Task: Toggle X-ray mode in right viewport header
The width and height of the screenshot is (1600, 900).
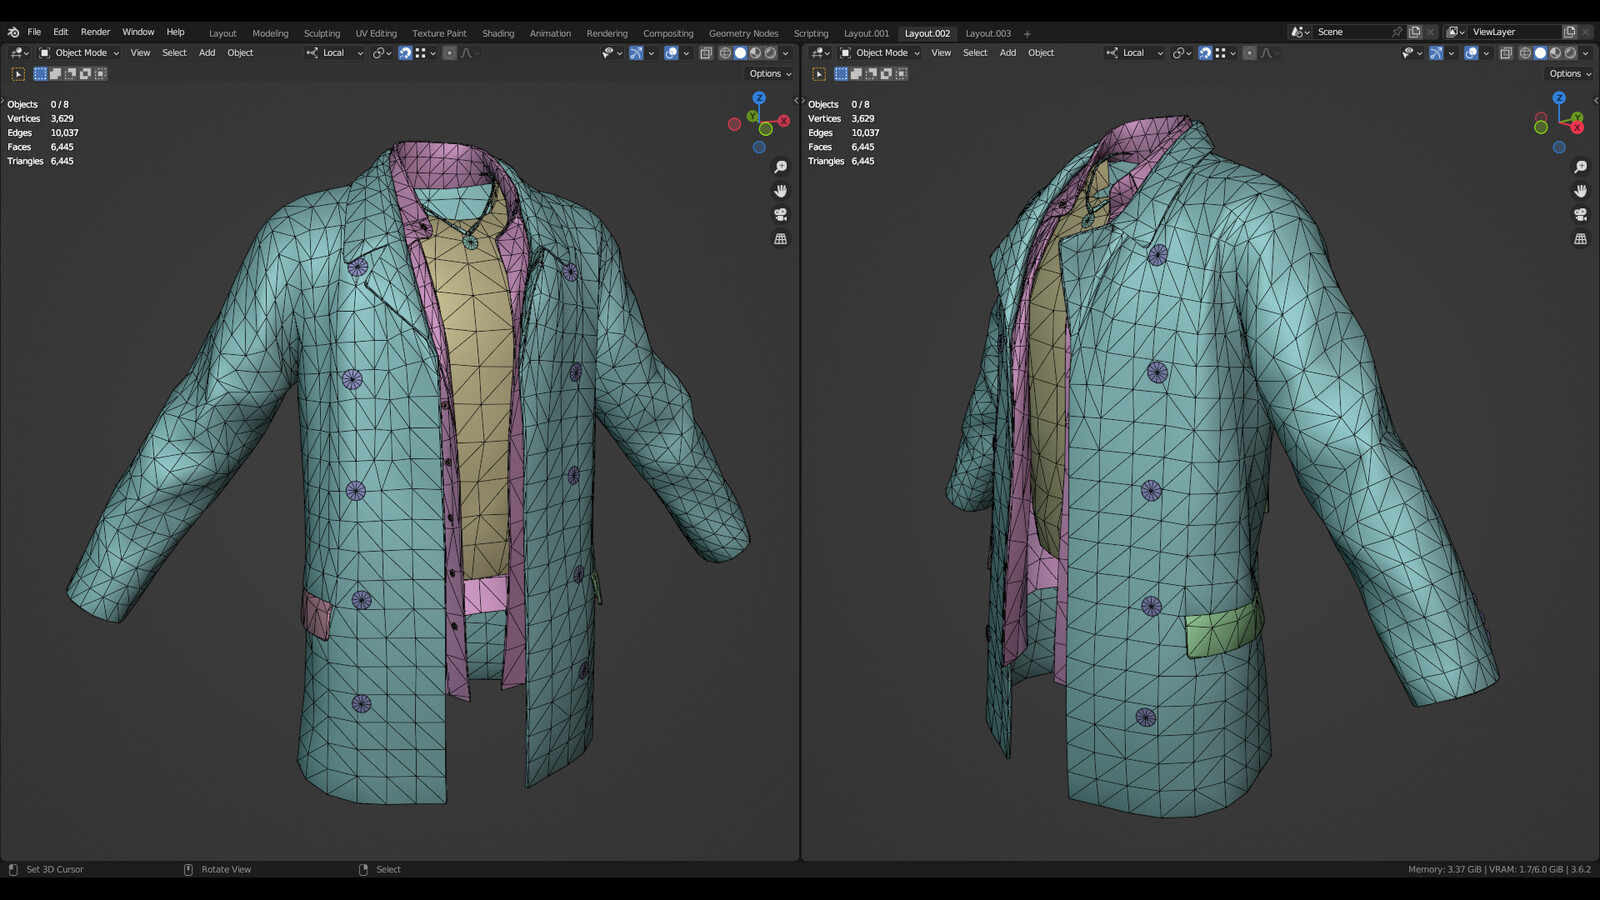Action: [1506, 53]
